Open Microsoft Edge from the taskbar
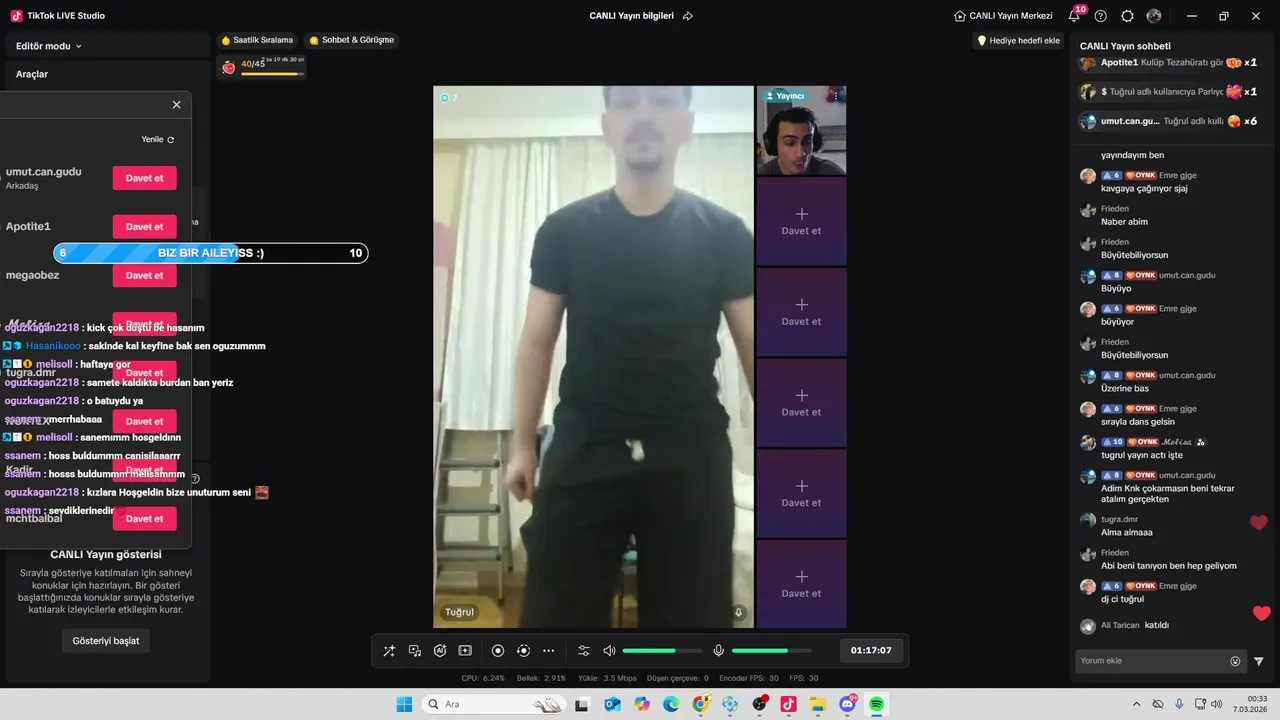The height and width of the screenshot is (720, 1280). pos(671,704)
